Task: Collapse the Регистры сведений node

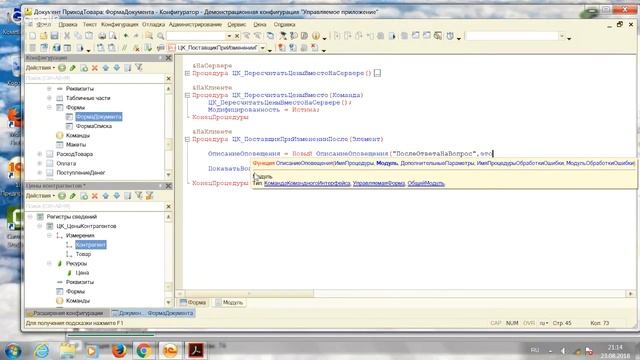Action: tap(30, 217)
